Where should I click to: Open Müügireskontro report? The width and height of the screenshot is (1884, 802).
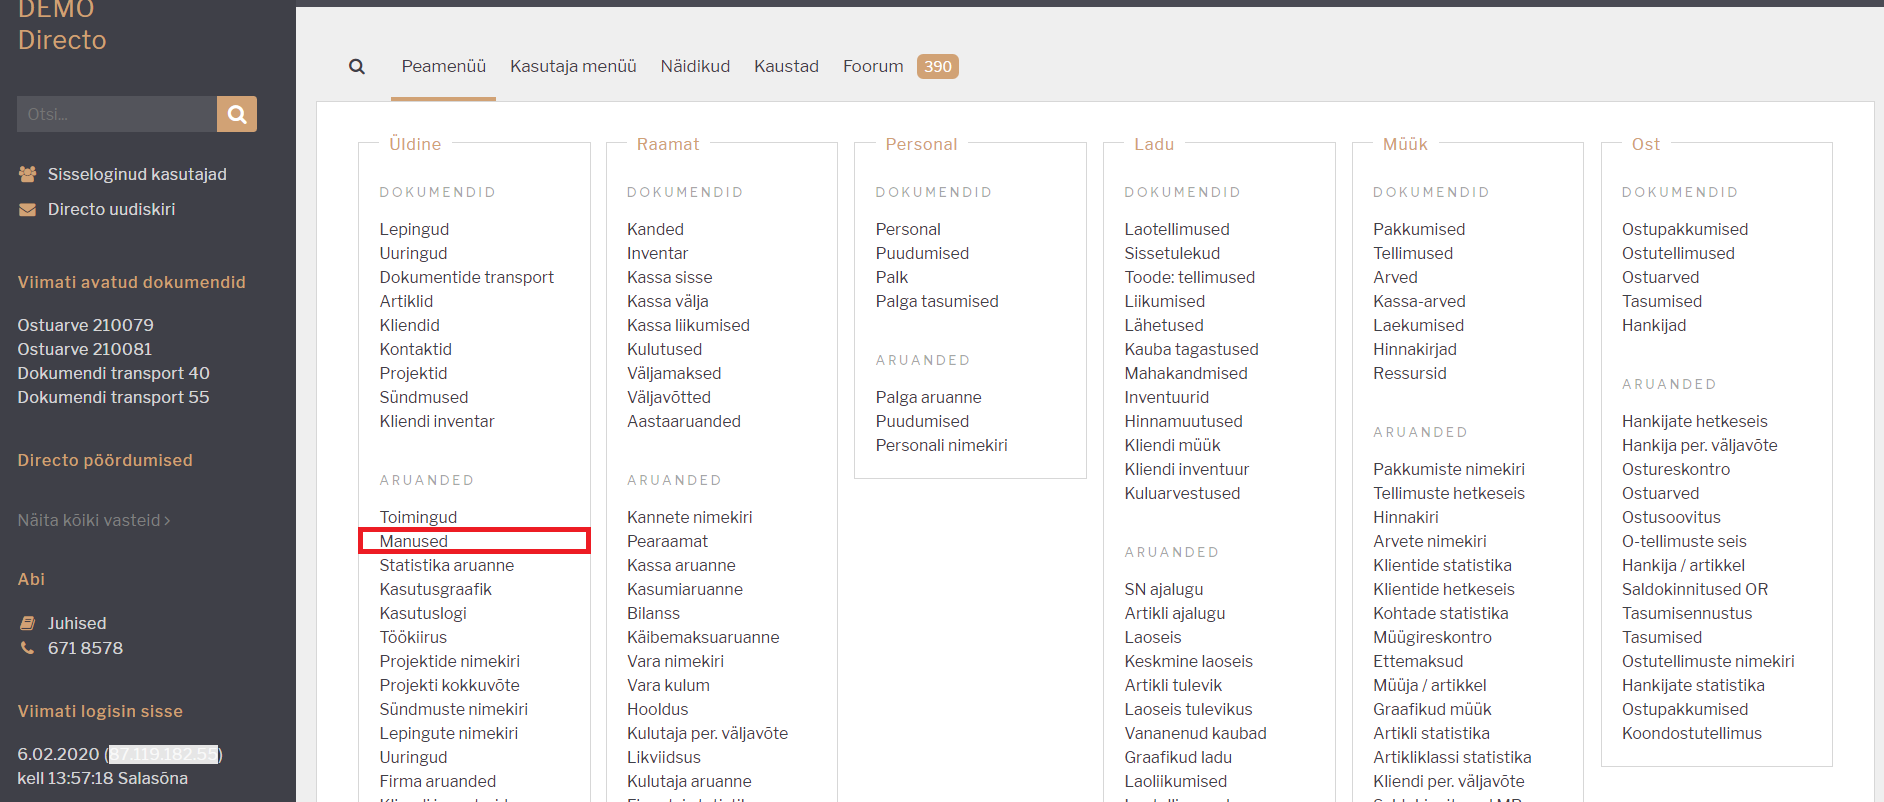1432,637
